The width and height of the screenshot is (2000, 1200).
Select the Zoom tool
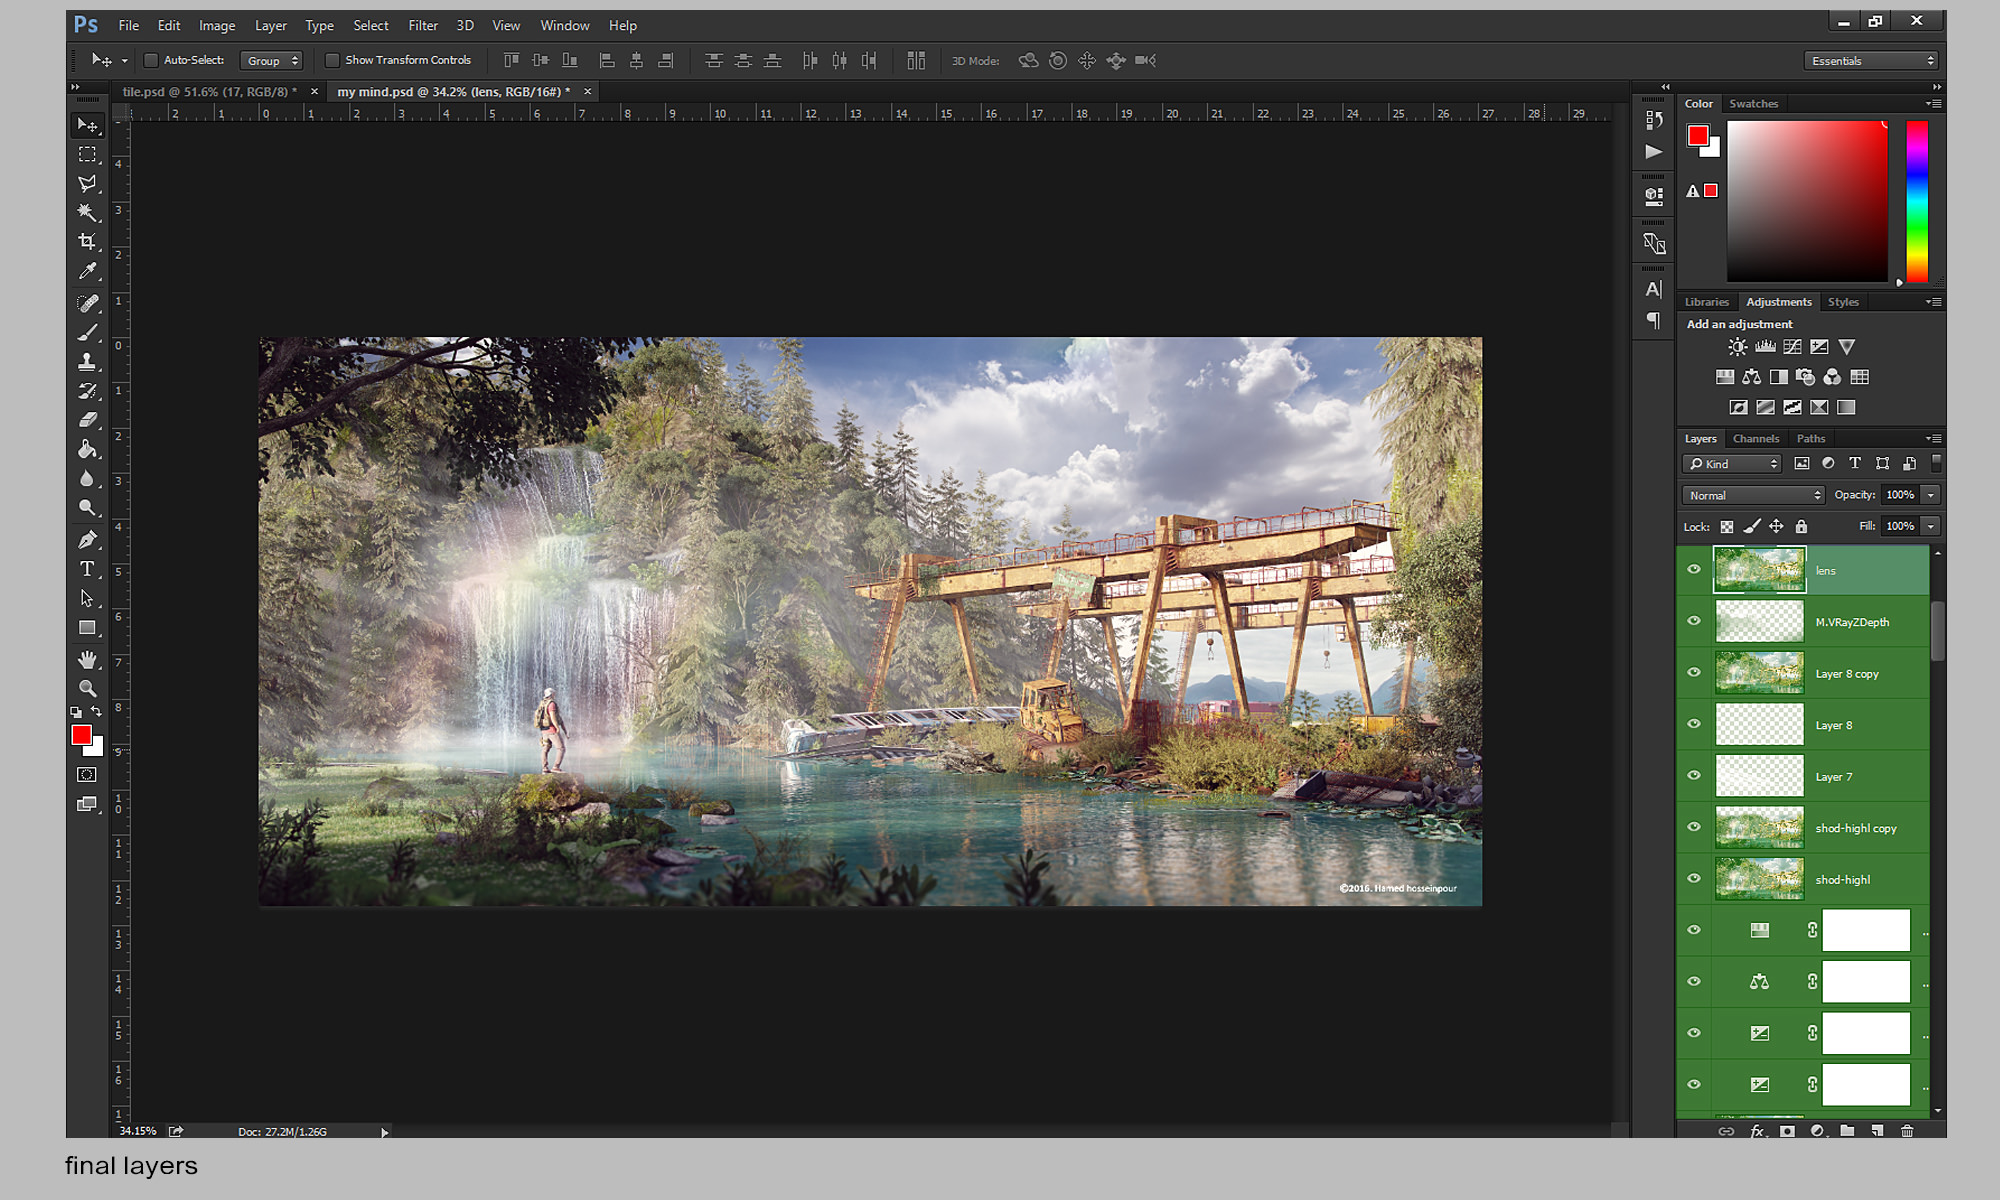[88, 688]
